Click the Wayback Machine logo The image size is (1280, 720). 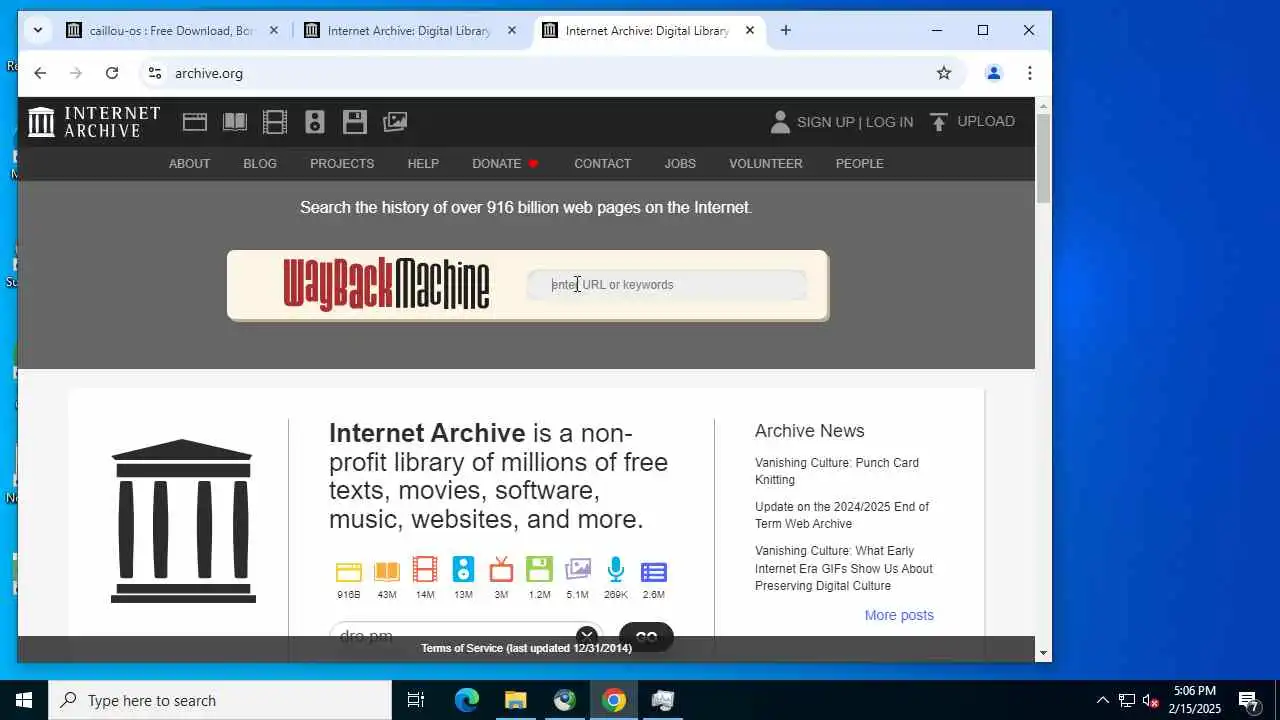(x=386, y=284)
